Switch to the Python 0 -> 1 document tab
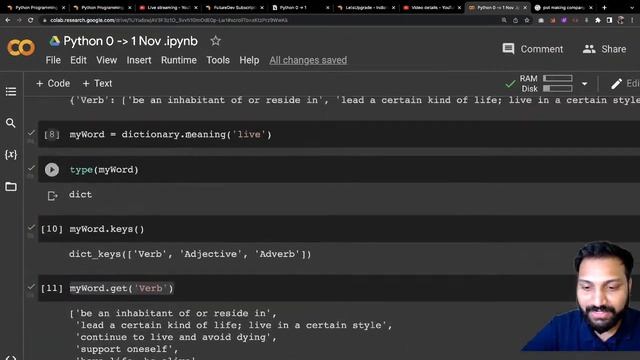Image resolution: width=640 pixels, height=360 pixels. click(300, 7)
